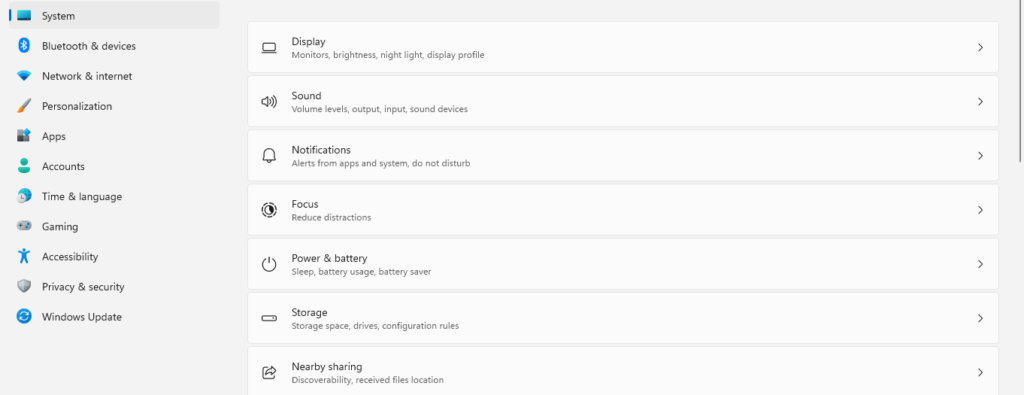Image resolution: width=1024 pixels, height=395 pixels.
Task: Click the Windows Update sync icon
Action: coord(24,316)
